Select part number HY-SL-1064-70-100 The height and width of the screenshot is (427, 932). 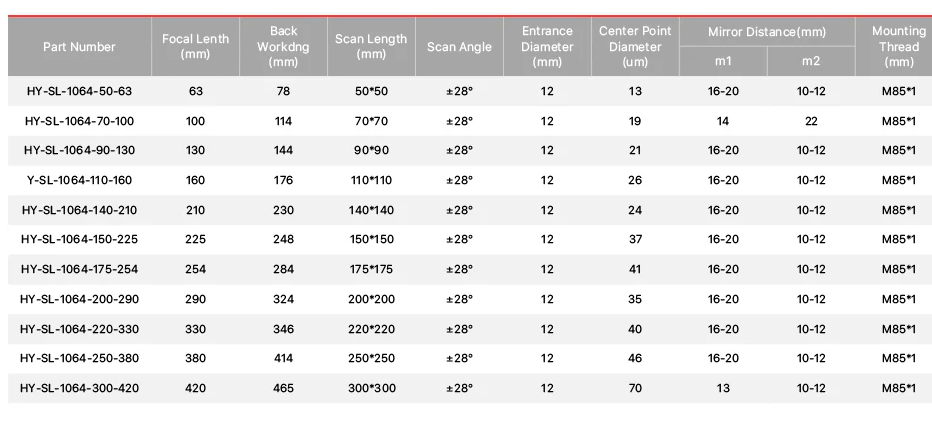[x=79, y=121]
